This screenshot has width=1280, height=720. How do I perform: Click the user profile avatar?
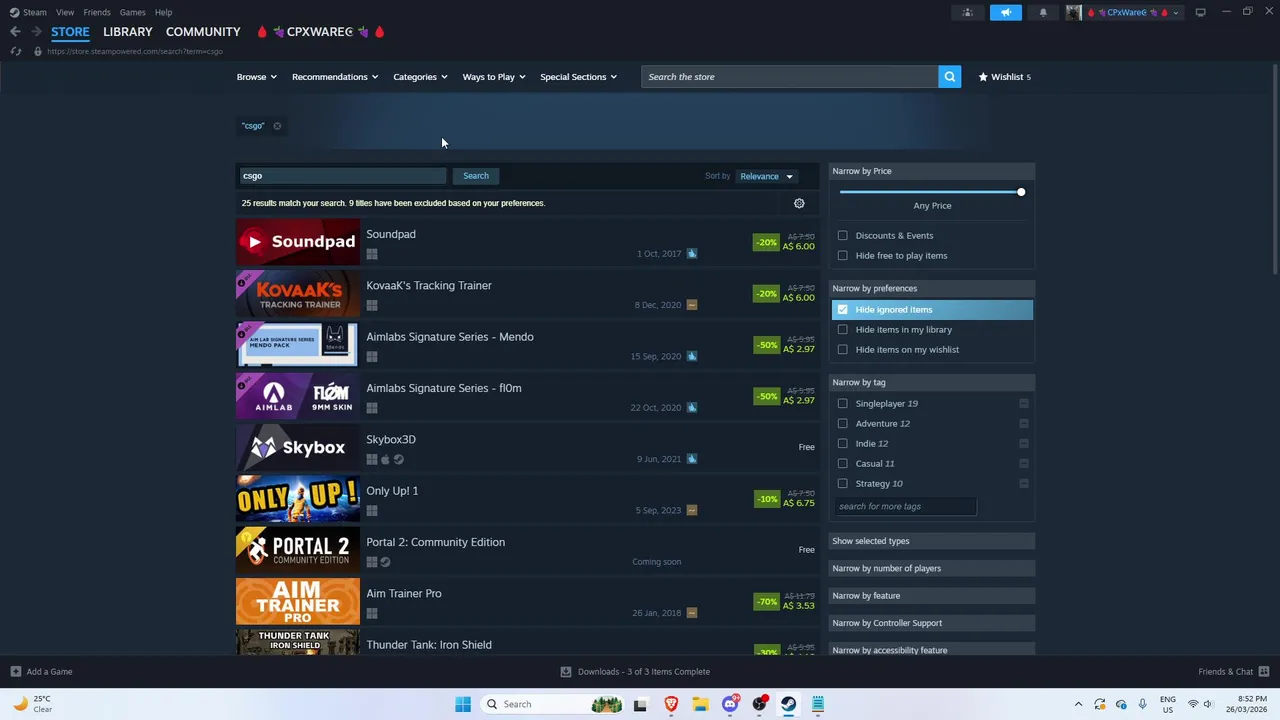(1073, 12)
